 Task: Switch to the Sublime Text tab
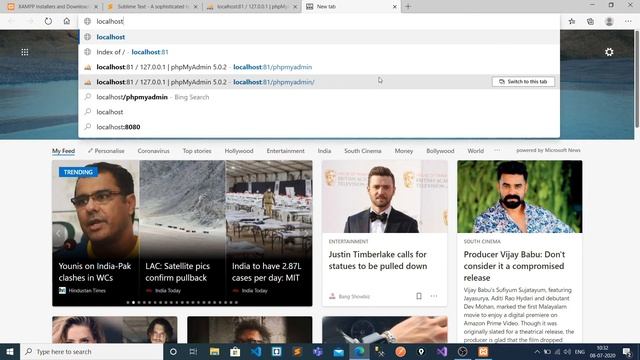152,7
